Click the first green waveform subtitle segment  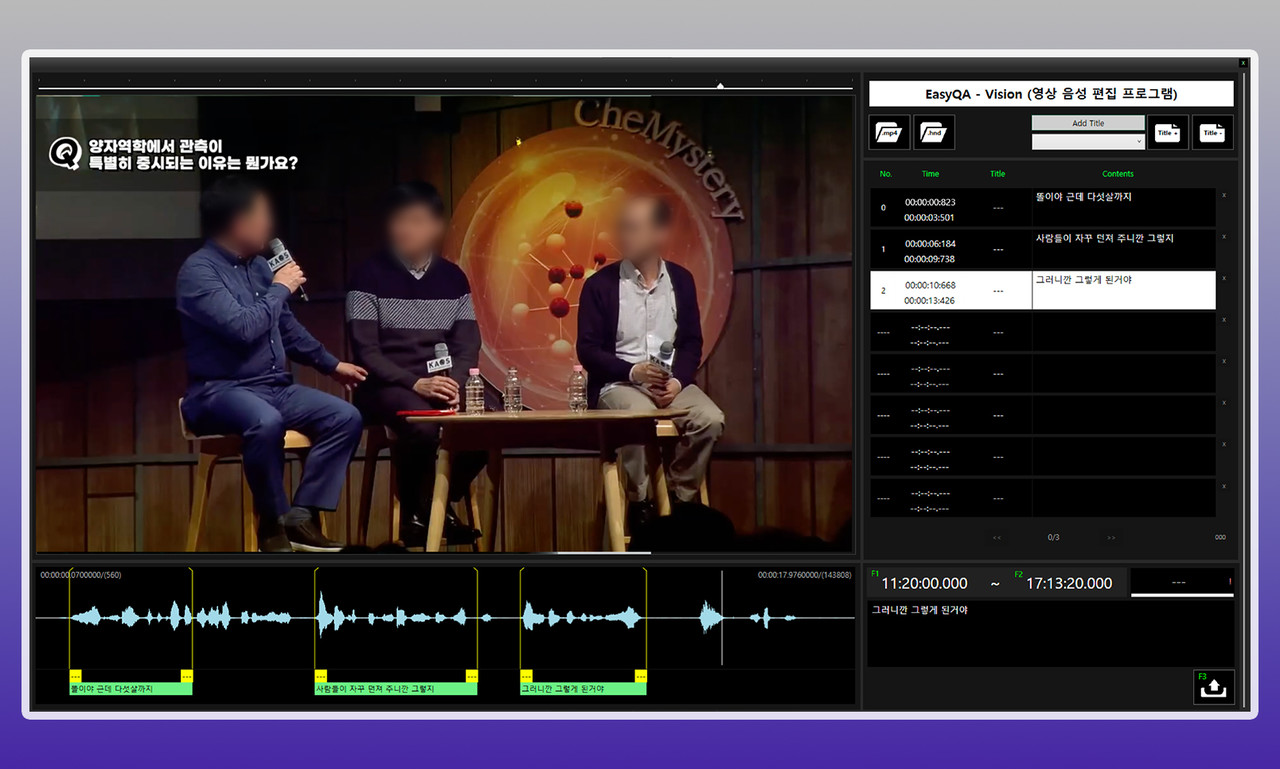130,689
